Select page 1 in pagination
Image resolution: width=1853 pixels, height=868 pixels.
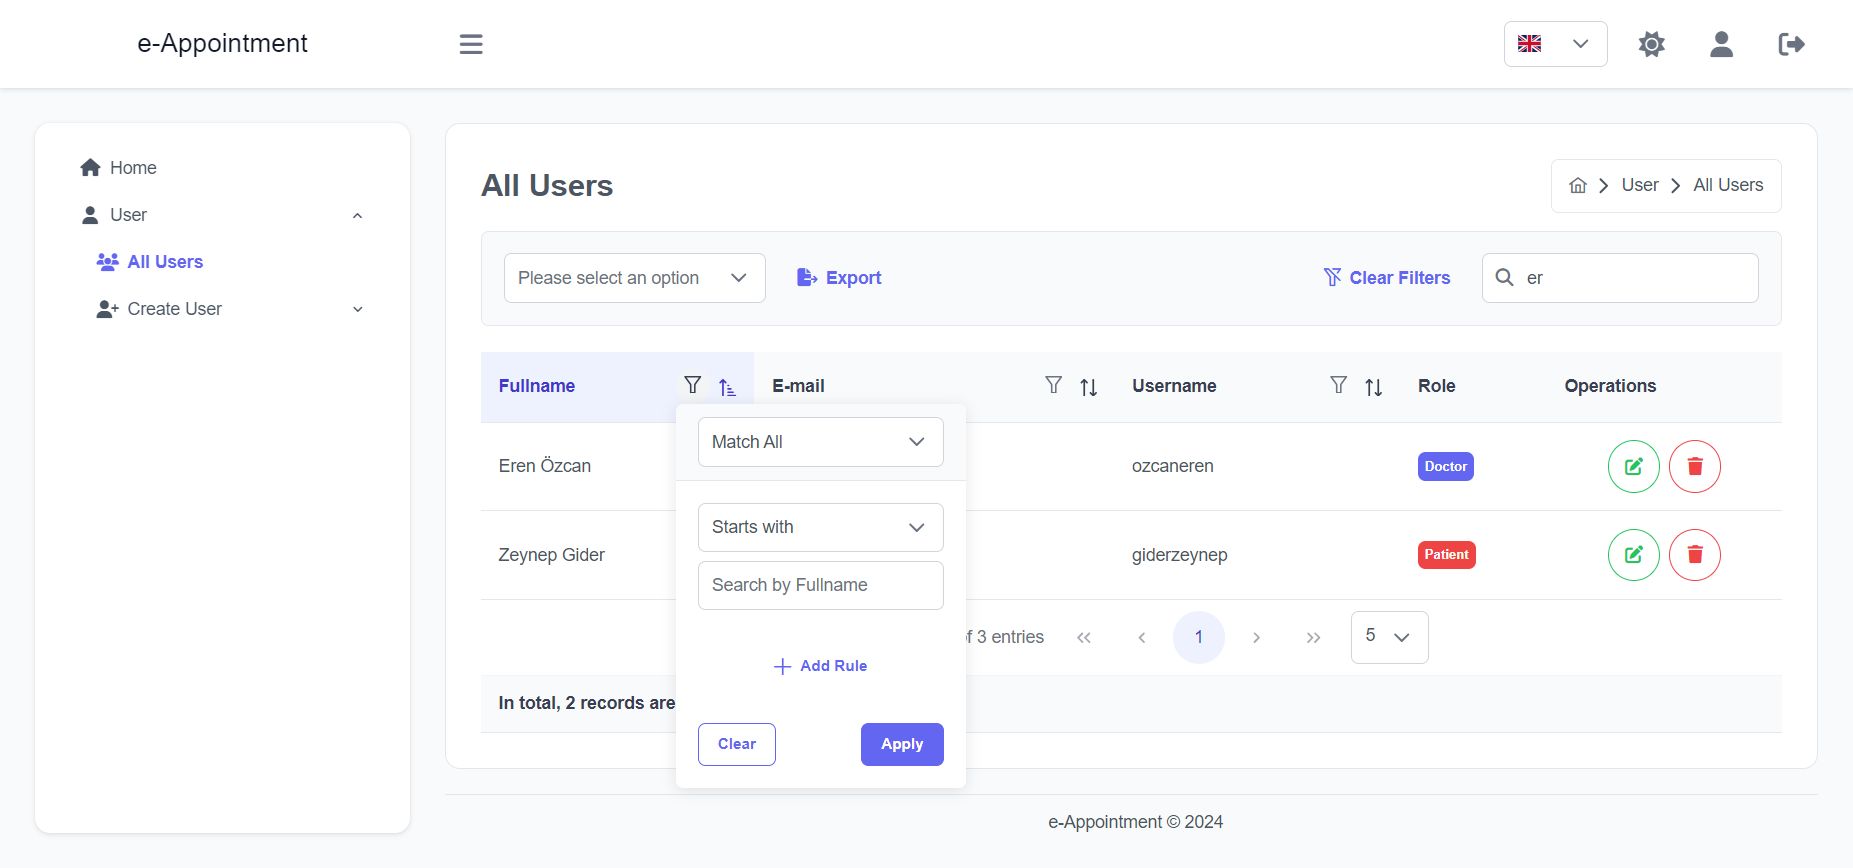pyautogui.click(x=1198, y=637)
